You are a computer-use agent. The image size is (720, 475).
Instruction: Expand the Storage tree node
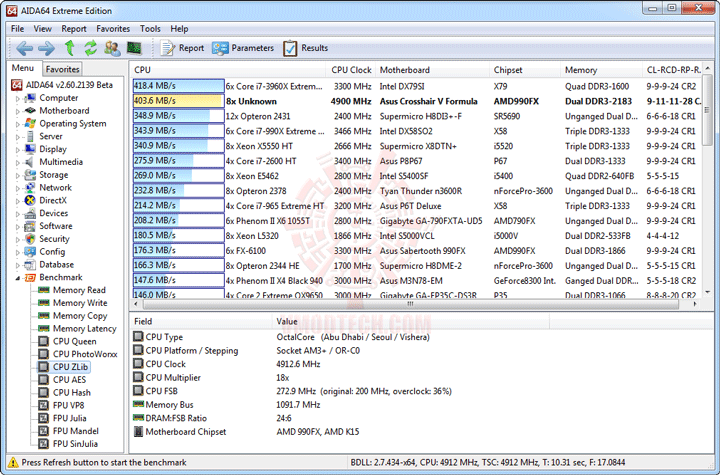point(17,175)
